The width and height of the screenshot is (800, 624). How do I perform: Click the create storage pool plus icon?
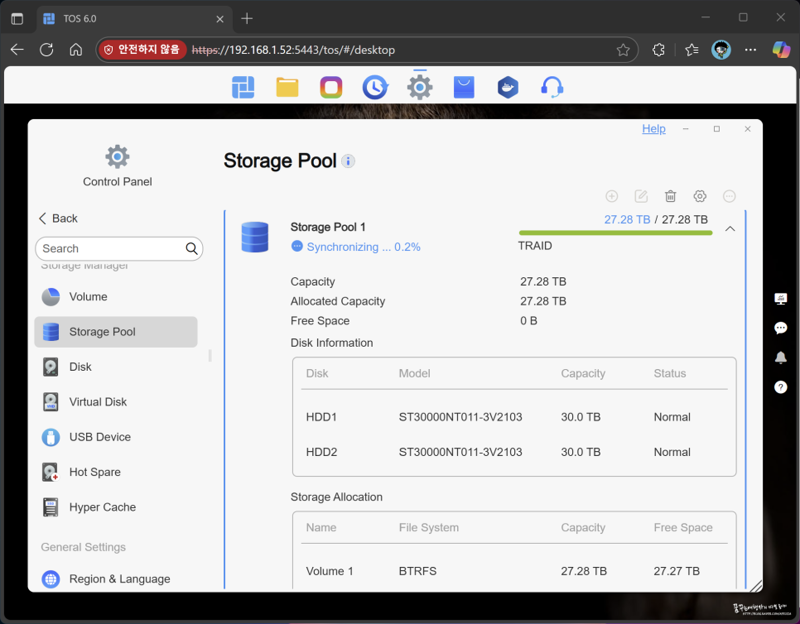point(612,196)
